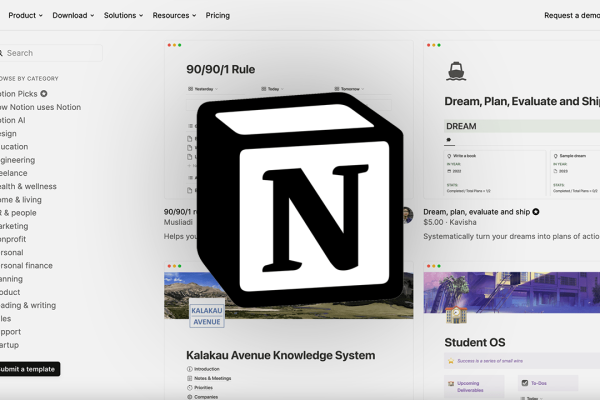This screenshot has height=400, width=600.
Task: Open Reading & writing category
Action: (x=28, y=305)
